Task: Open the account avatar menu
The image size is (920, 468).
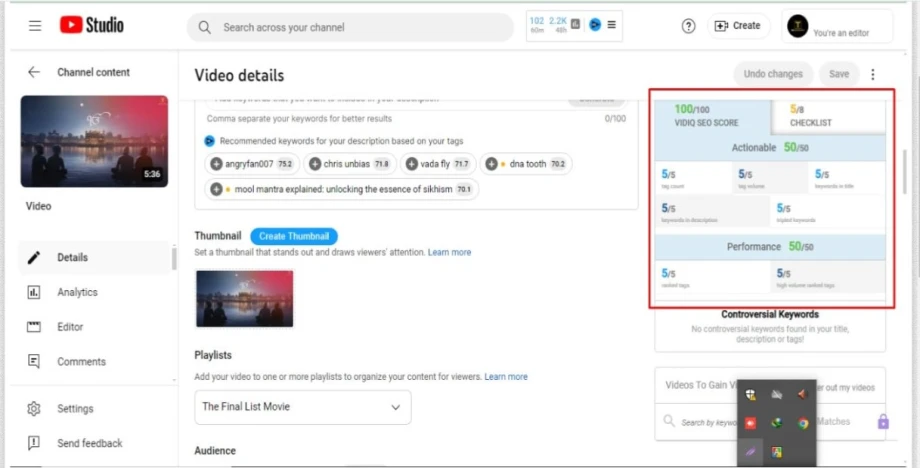Action: [797, 26]
